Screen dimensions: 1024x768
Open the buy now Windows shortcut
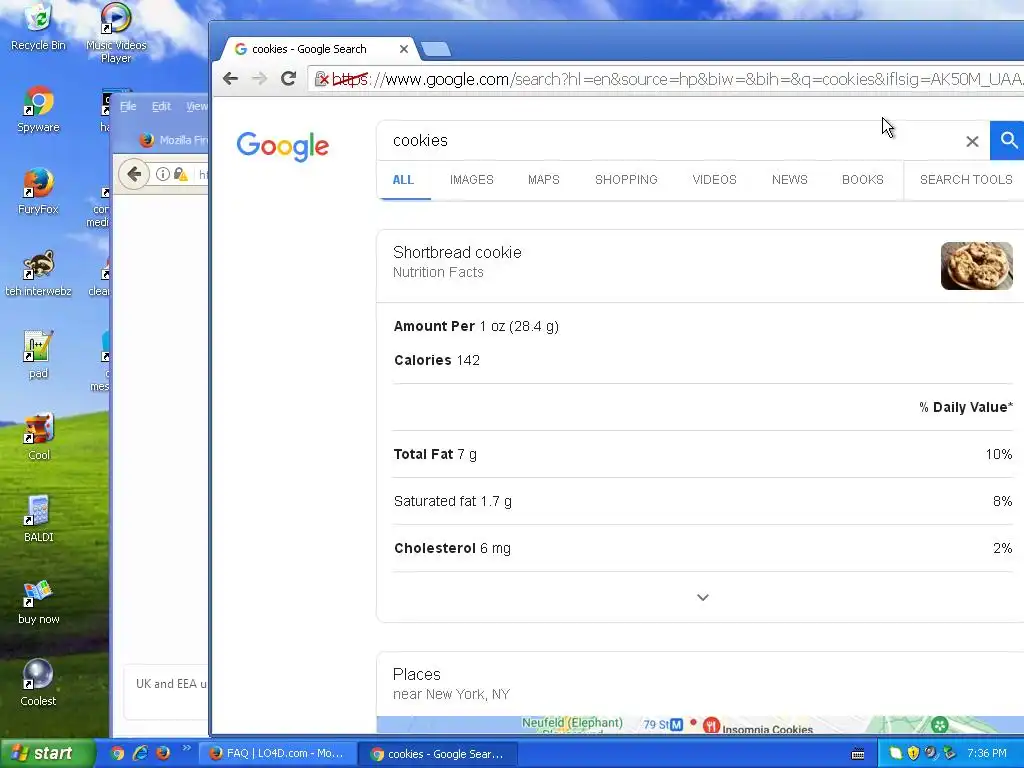point(39,601)
